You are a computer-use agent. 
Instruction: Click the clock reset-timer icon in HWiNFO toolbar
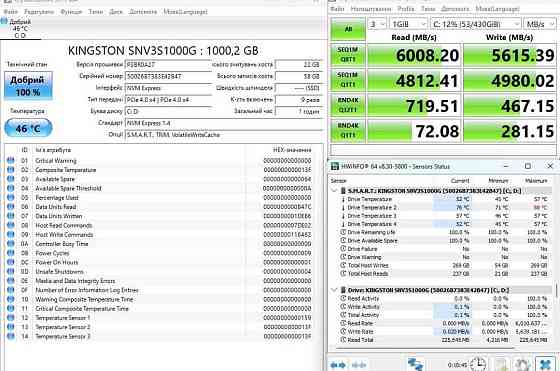coord(478,364)
